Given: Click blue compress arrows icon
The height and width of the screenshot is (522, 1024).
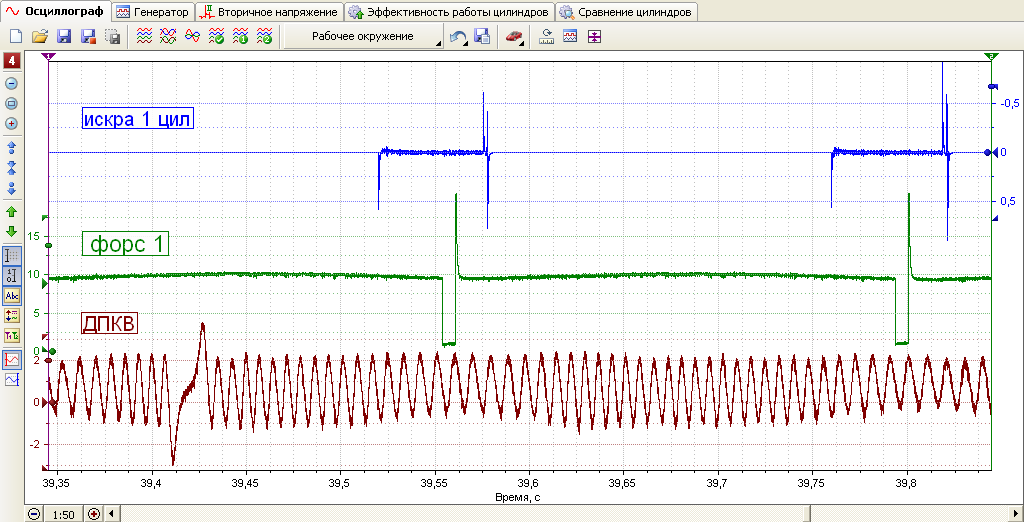Looking at the screenshot, I should click(11, 168).
